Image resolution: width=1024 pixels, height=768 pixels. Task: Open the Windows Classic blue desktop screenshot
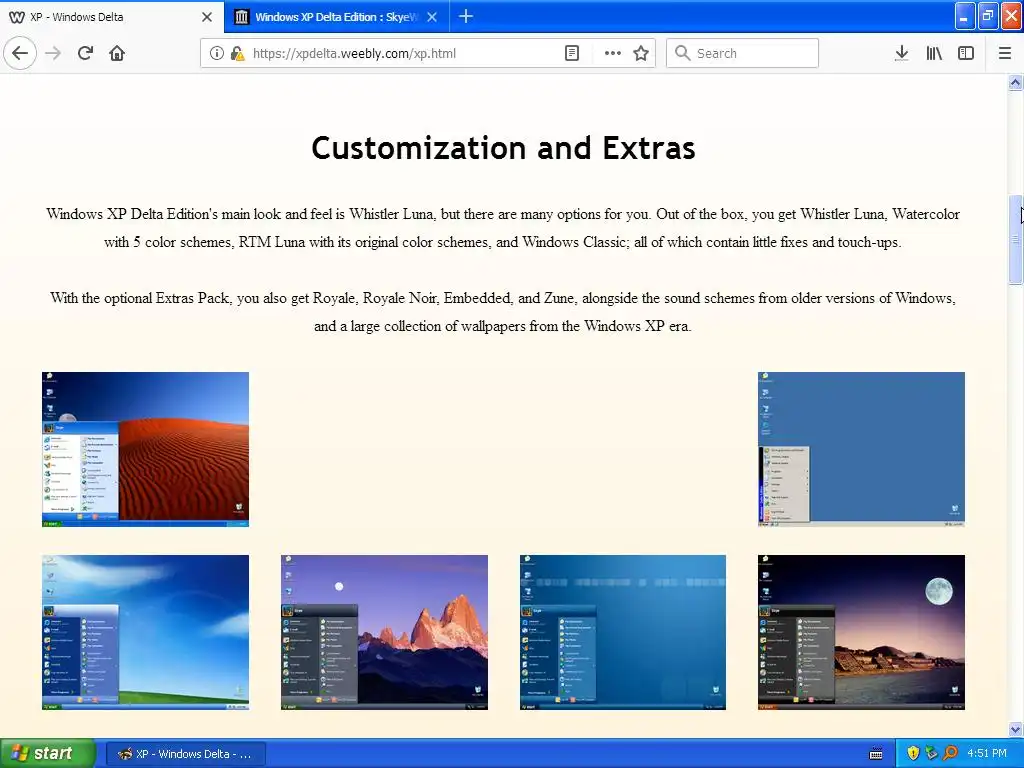click(x=861, y=449)
